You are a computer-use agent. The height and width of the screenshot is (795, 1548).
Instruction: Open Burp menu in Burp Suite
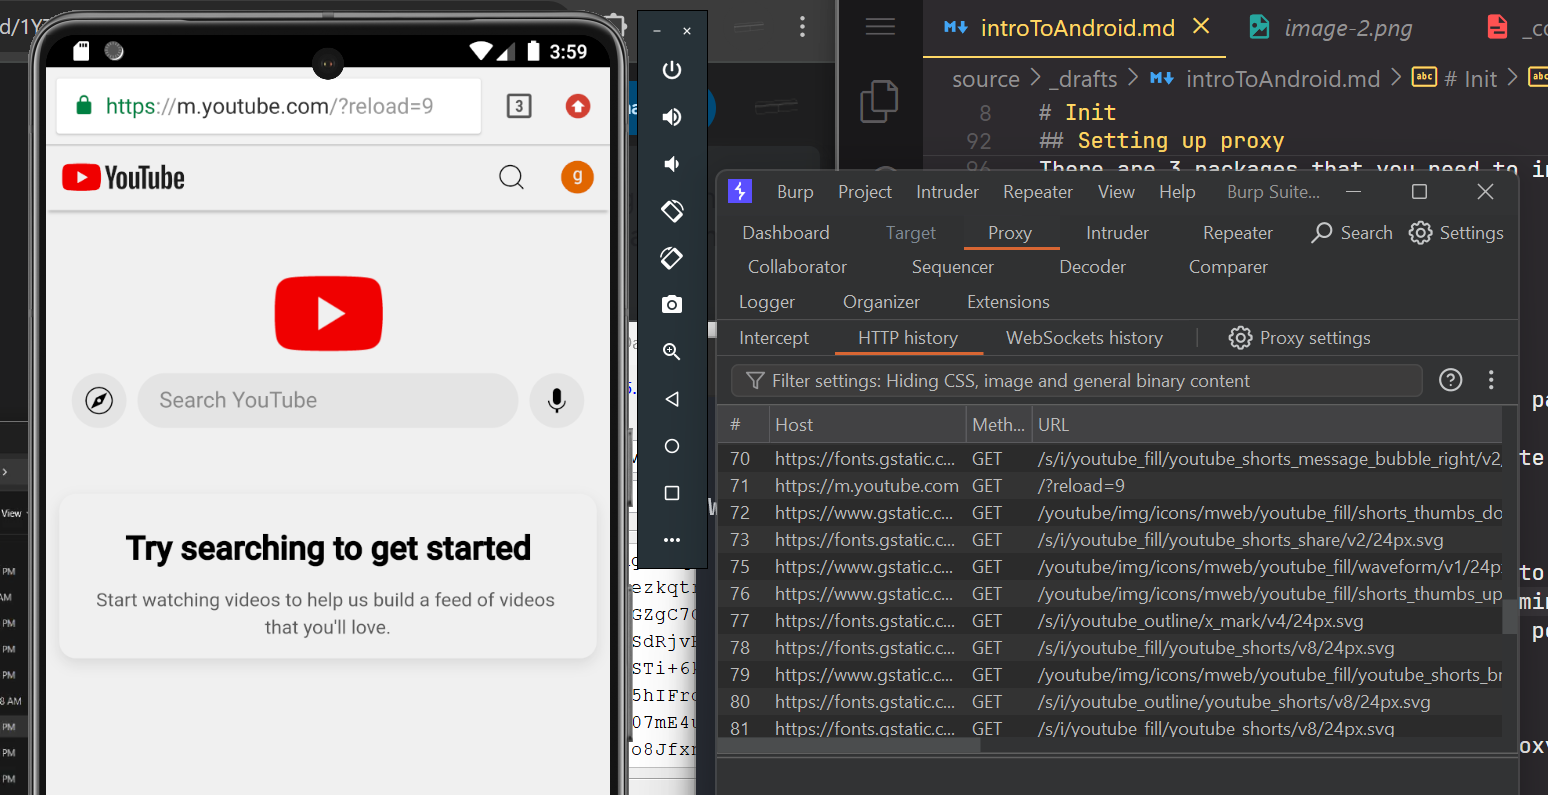click(x=795, y=192)
